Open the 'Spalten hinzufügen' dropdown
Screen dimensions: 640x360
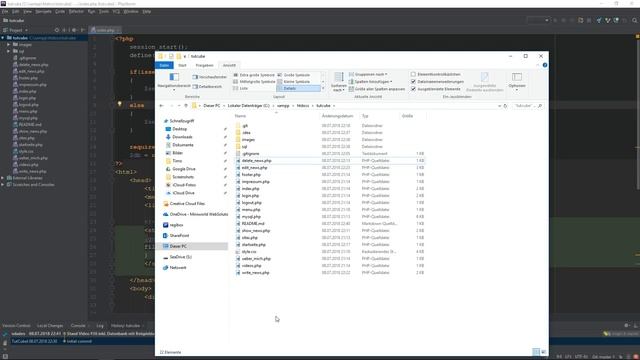pyautogui.click(x=370, y=82)
